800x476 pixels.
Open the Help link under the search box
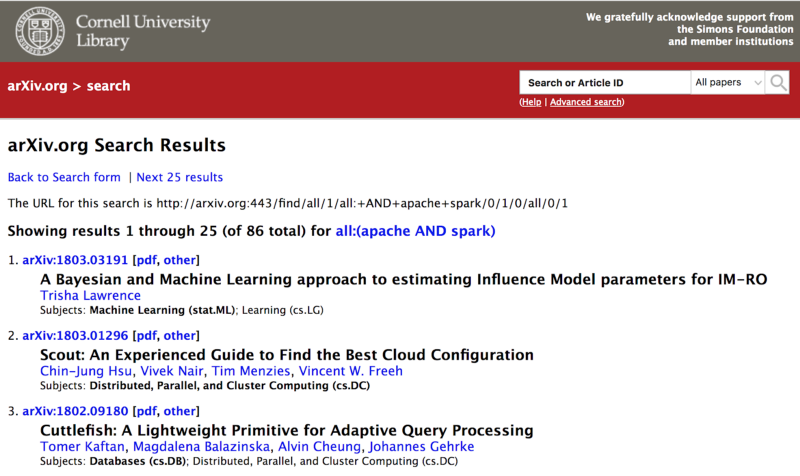[531, 102]
